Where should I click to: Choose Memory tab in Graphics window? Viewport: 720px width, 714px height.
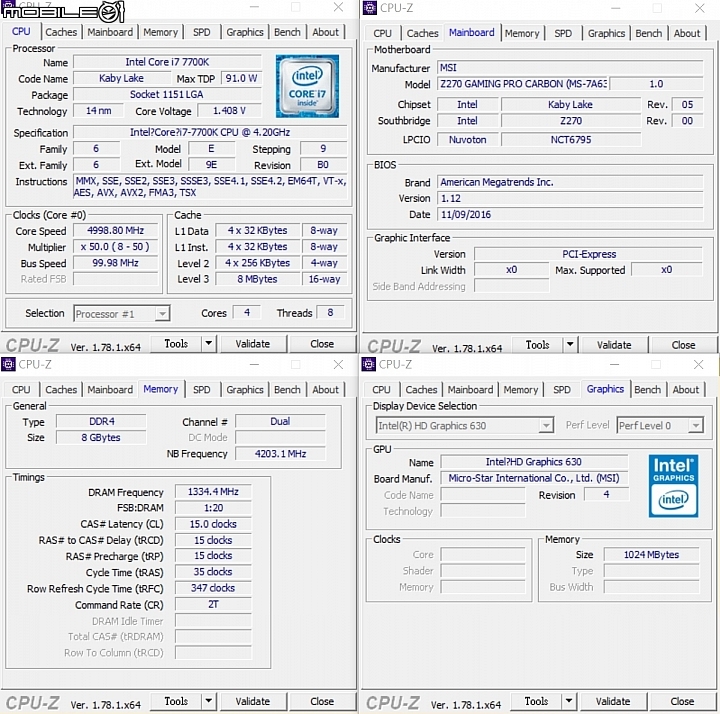pyautogui.click(x=521, y=390)
